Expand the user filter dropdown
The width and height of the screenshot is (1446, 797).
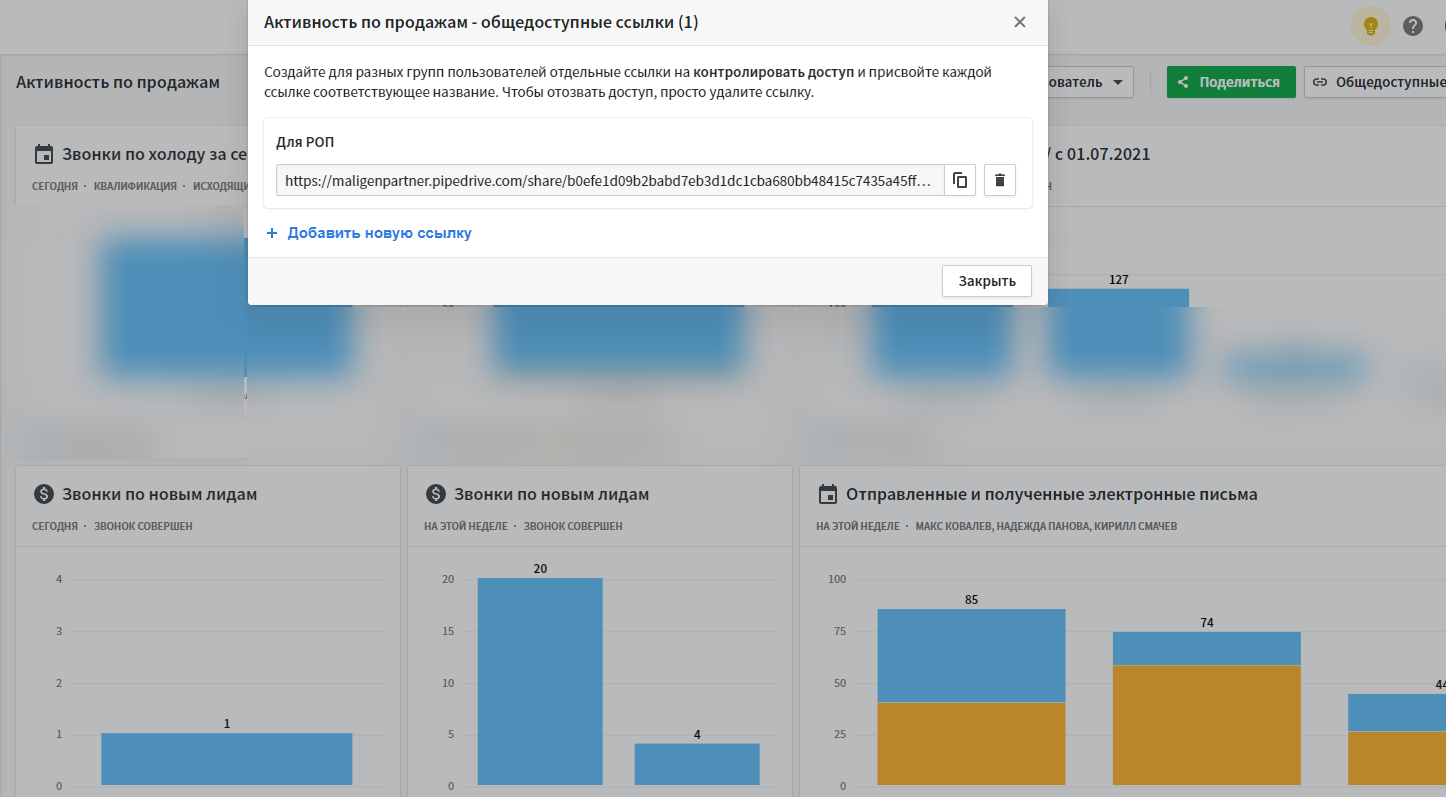1090,82
